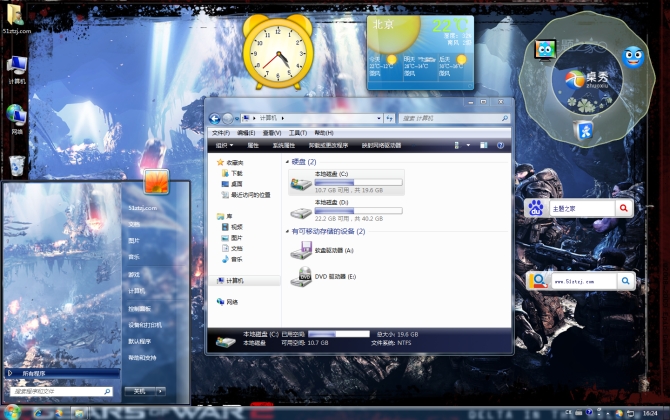The width and height of the screenshot is (670, 420).
Task: Click the www.51ztzj.com search gadget field
Action: (584, 281)
